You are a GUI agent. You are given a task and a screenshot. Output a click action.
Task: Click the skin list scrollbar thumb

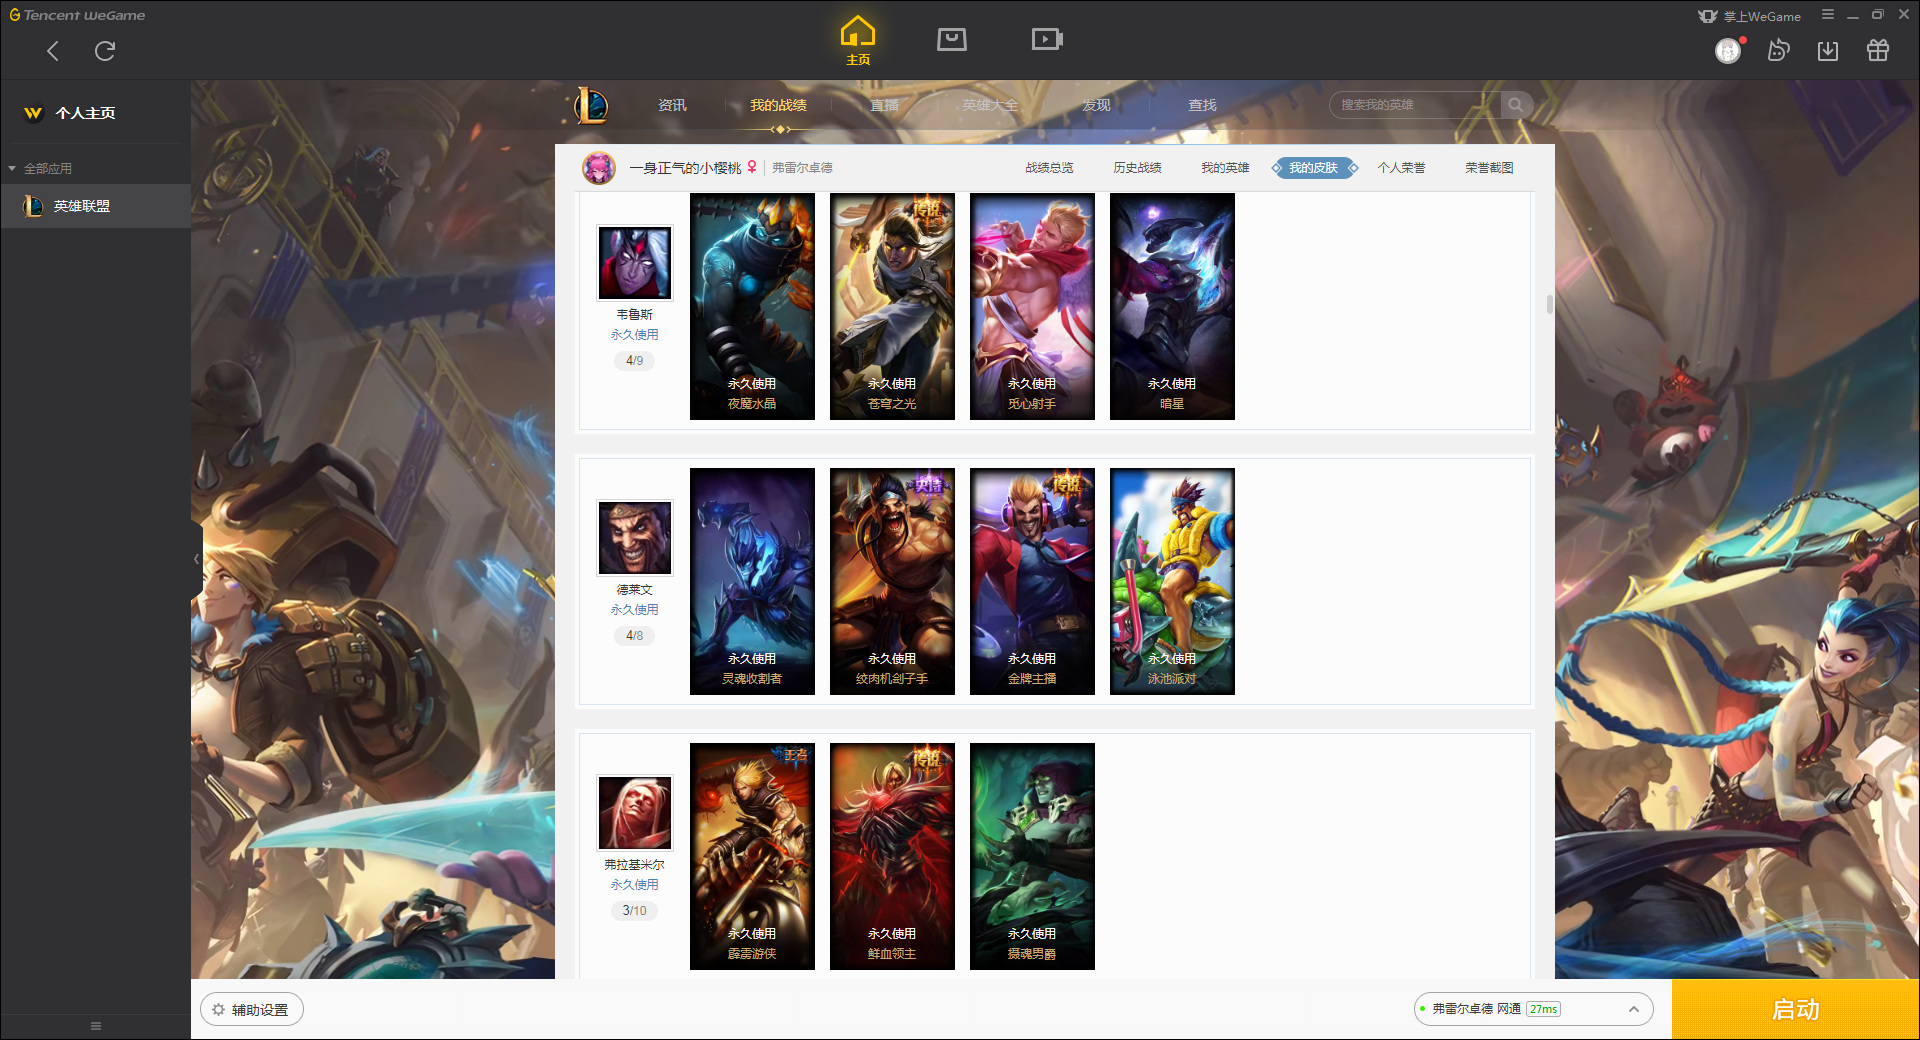pos(1550,304)
